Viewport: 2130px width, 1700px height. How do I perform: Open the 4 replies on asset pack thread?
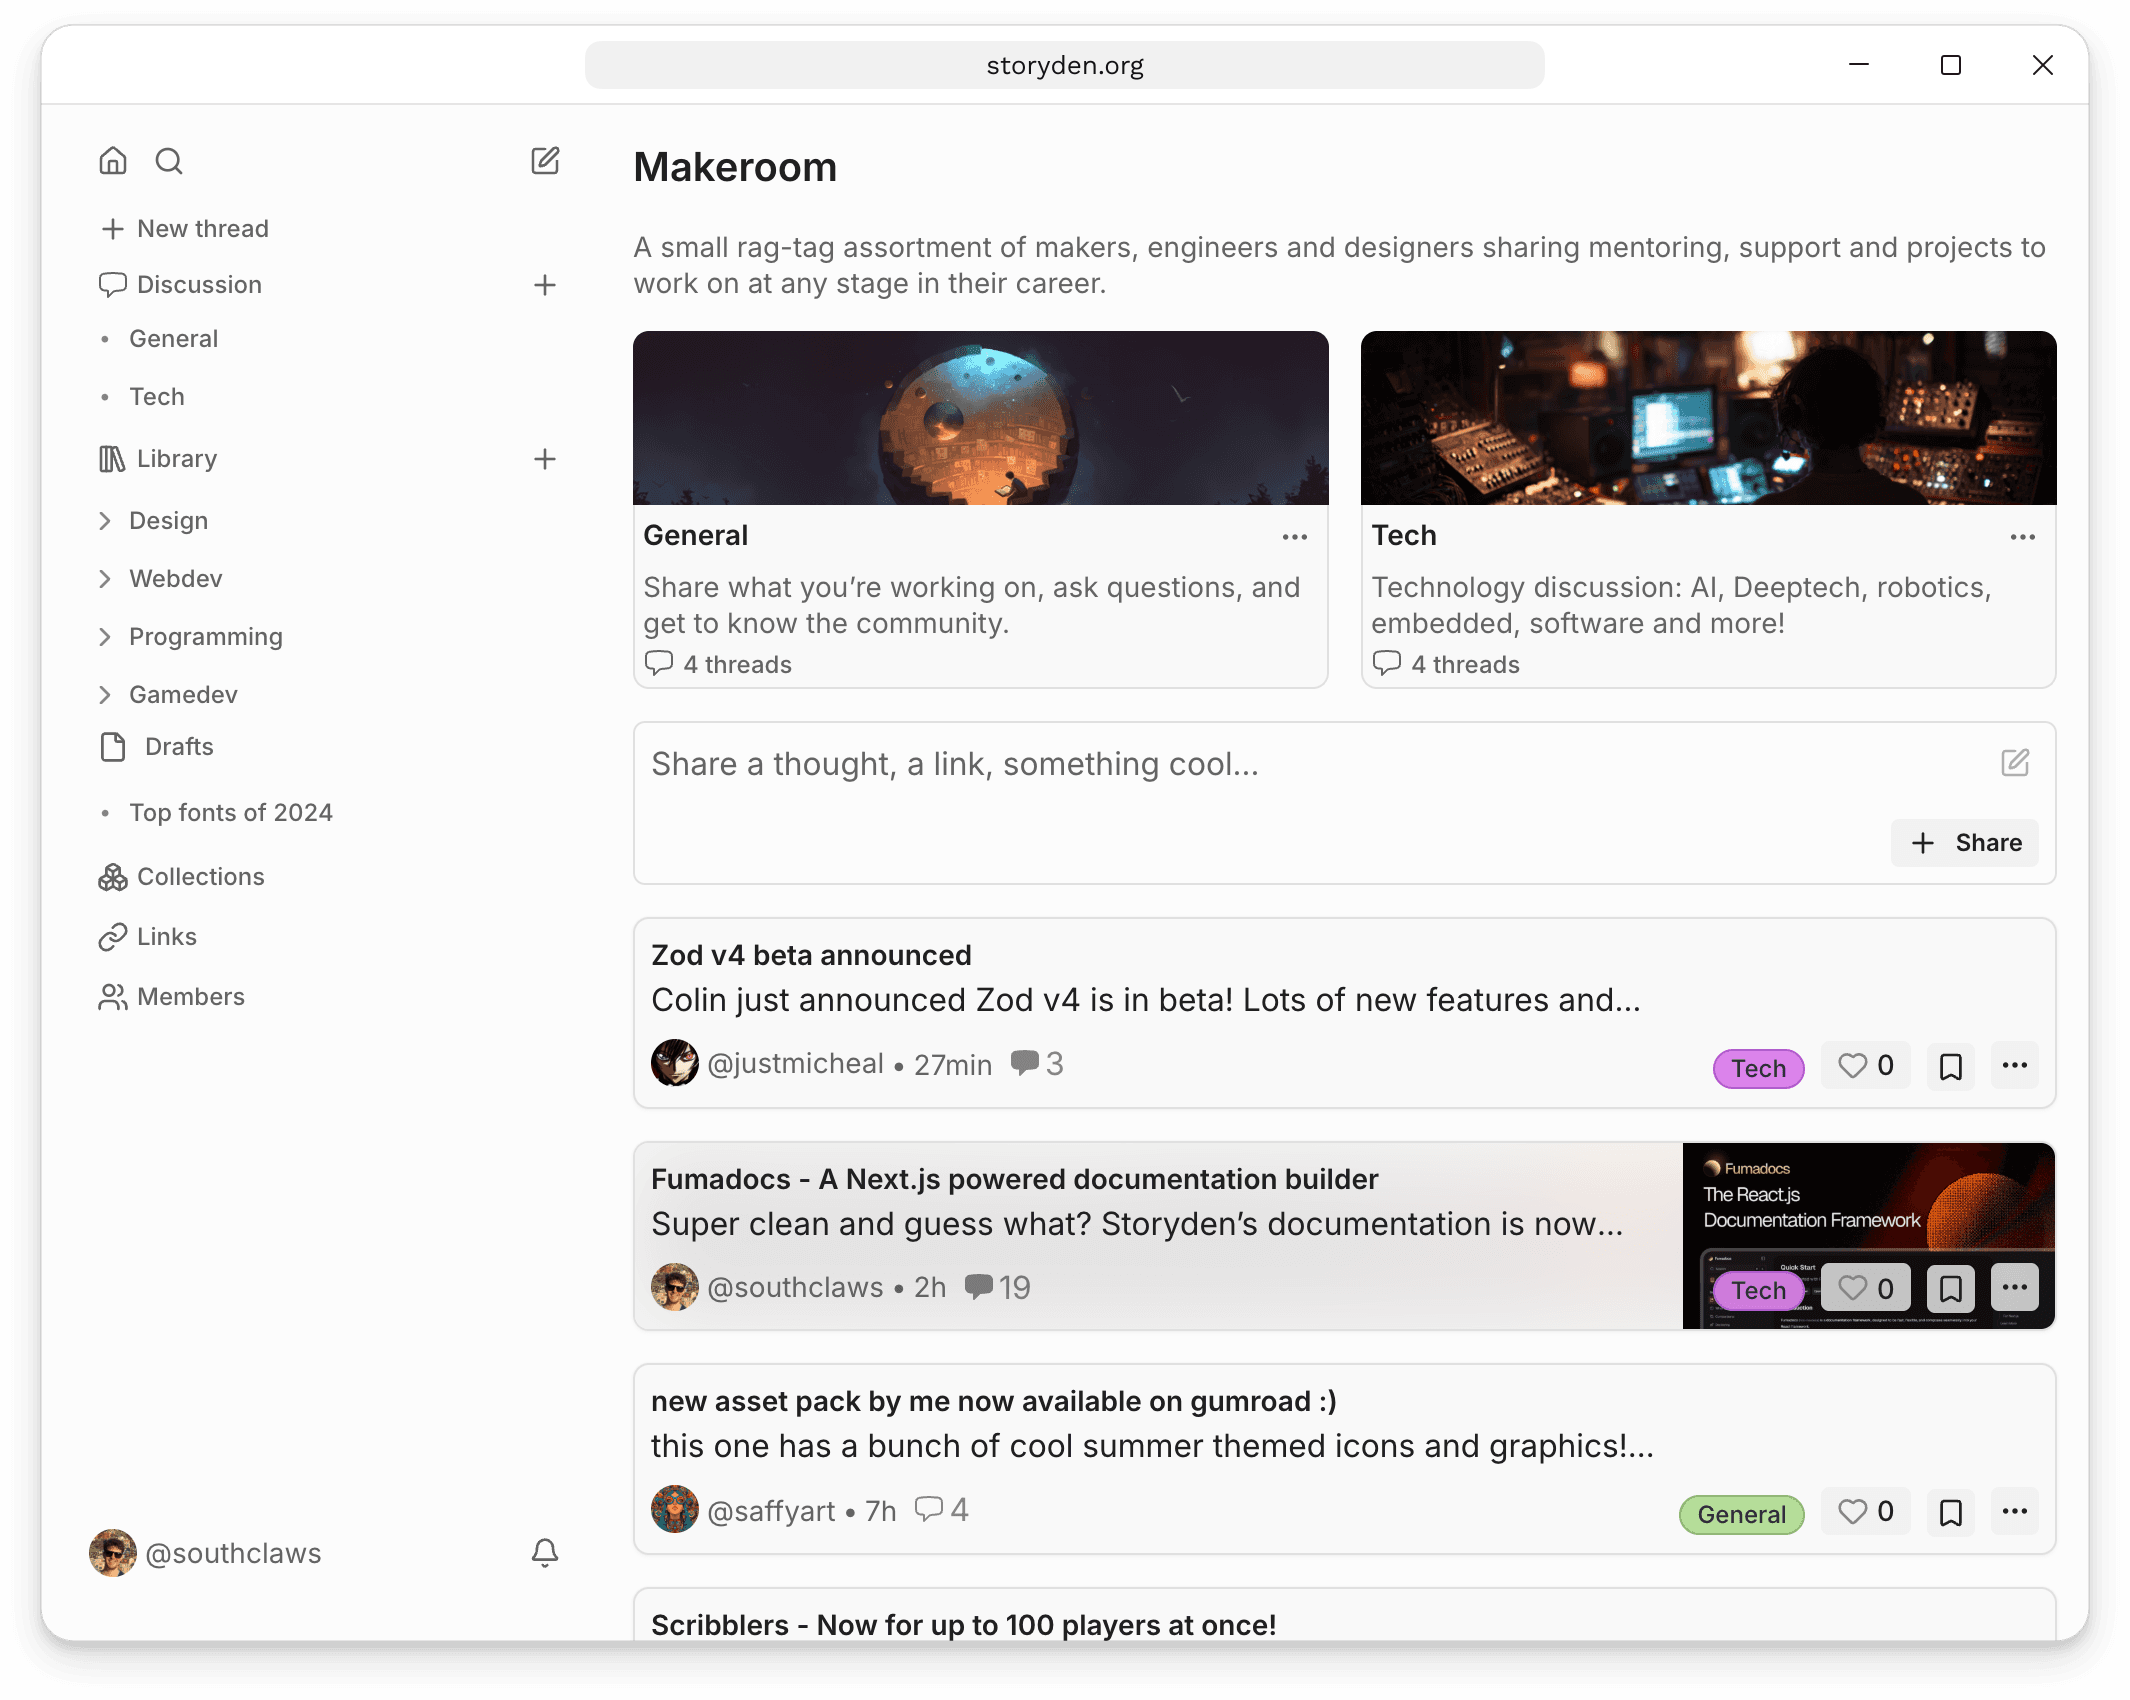point(942,1509)
